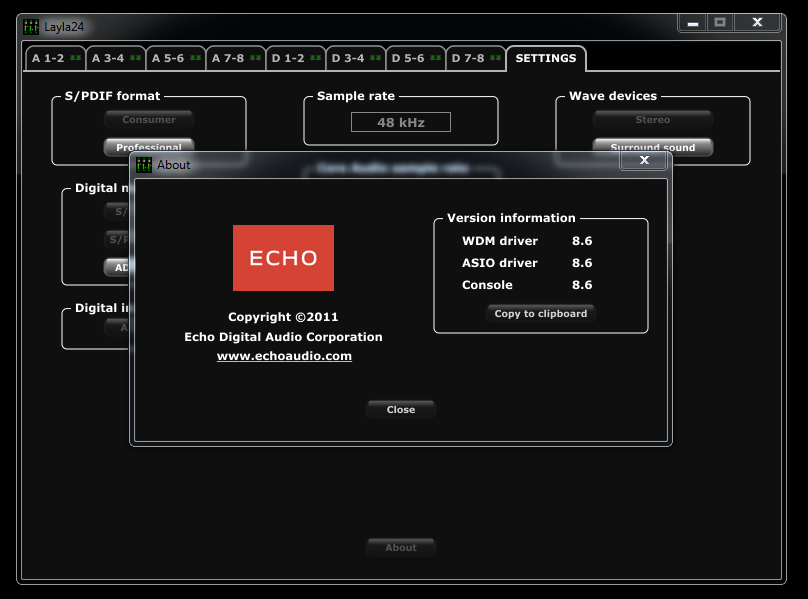The width and height of the screenshot is (808, 599).
Task: Click the About dialog mixer icon
Action: pos(144,165)
